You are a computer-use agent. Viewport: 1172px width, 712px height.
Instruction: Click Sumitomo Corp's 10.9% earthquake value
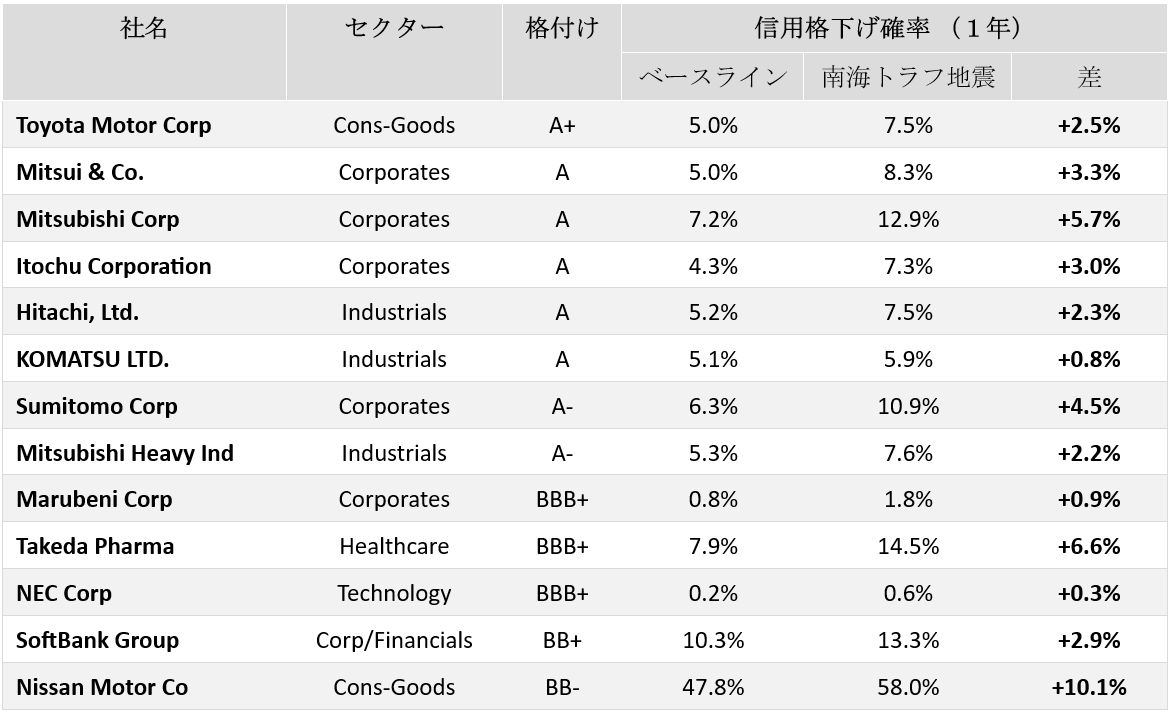point(908,406)
